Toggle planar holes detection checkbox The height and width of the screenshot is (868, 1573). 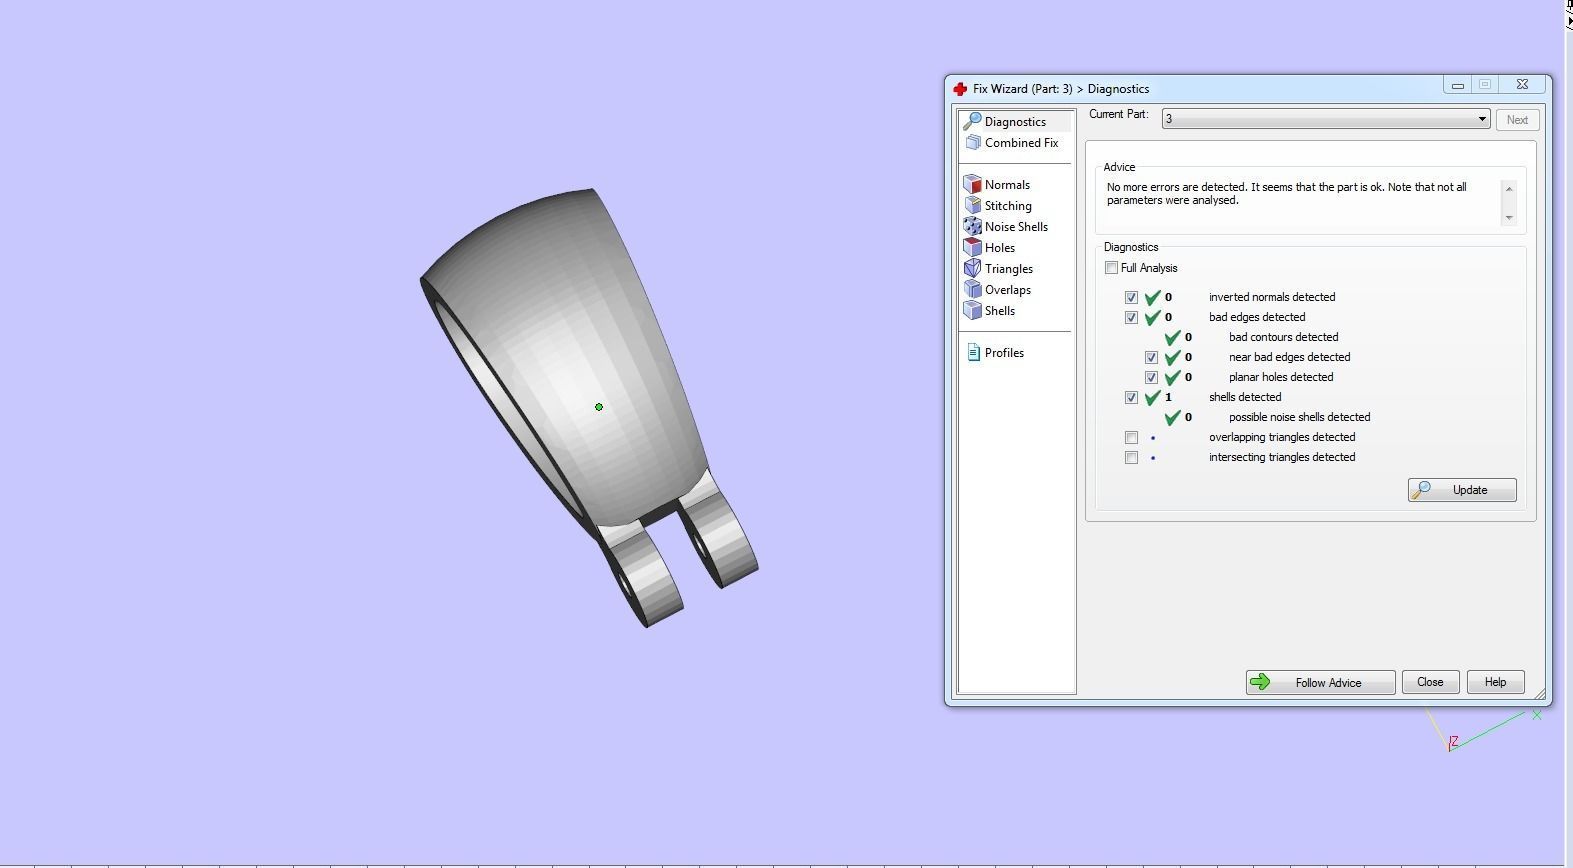click(1151, 377)
